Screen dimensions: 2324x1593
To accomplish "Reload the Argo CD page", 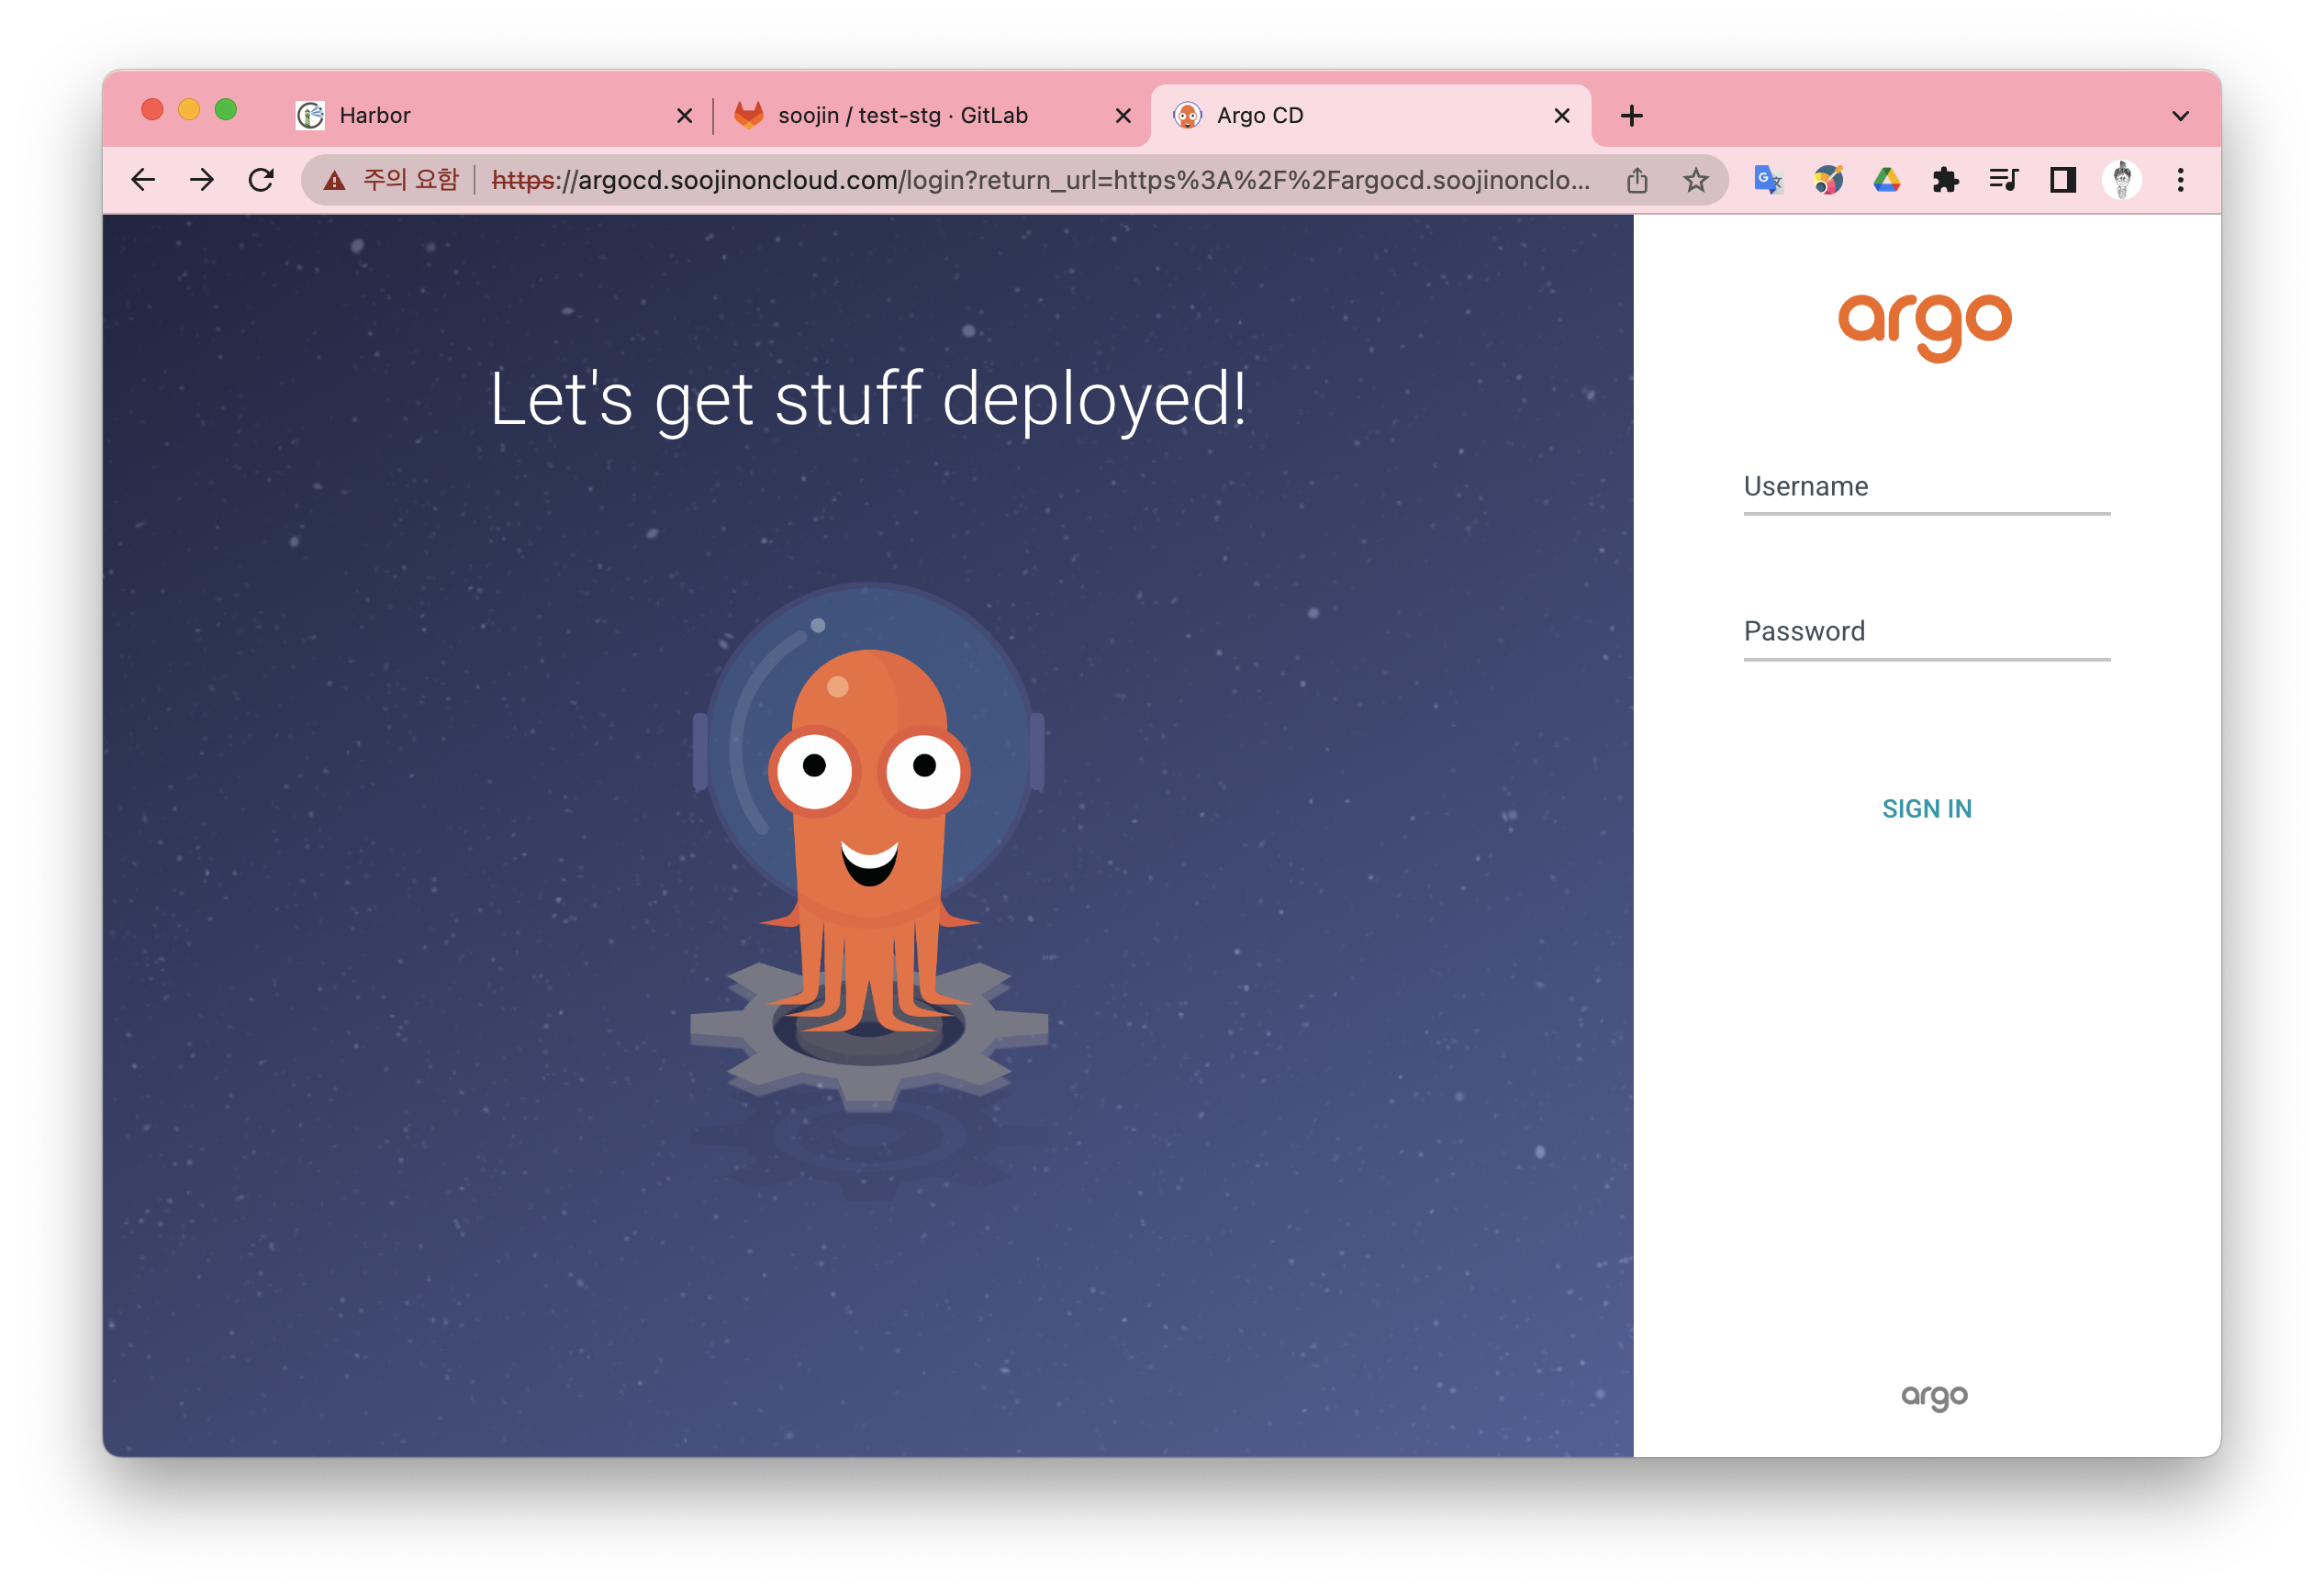I will click(x=261, y=180).
